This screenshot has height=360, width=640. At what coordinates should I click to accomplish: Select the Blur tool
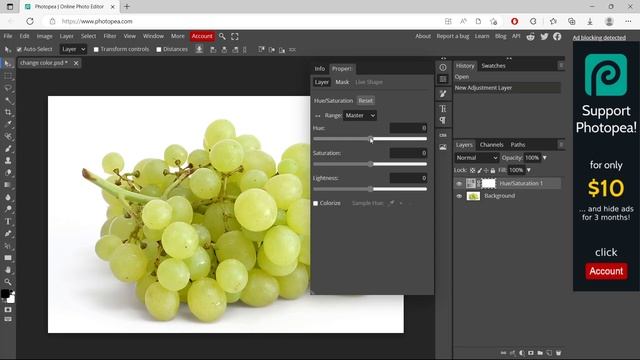click(x=8, y=197)
